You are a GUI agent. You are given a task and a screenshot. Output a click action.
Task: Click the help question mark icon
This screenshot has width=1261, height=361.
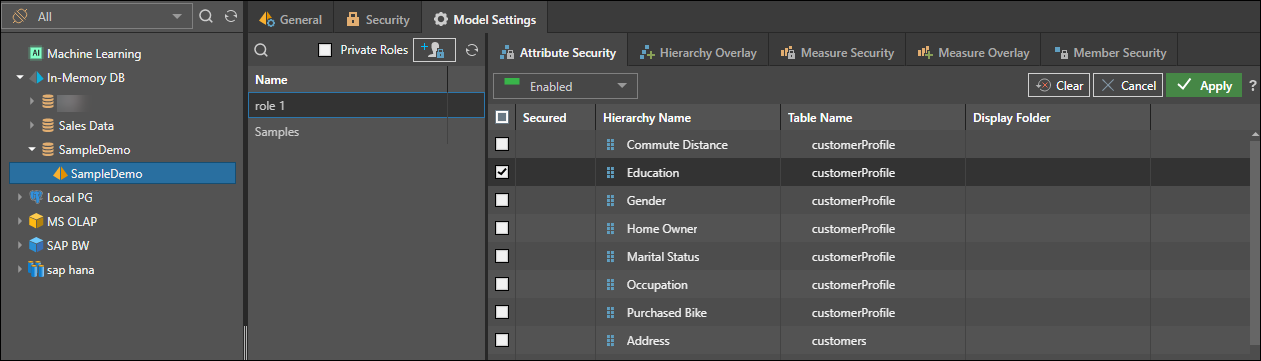click(1252, 86)
